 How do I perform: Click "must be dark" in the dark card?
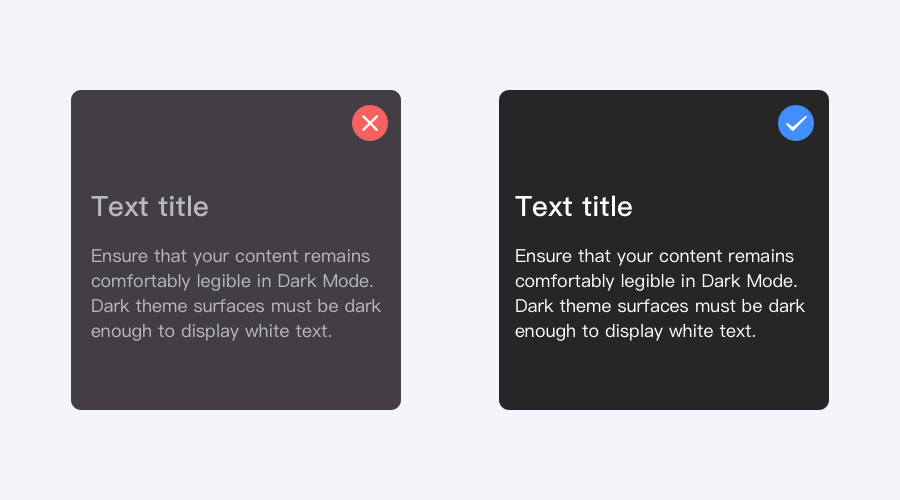coord(750,306)
